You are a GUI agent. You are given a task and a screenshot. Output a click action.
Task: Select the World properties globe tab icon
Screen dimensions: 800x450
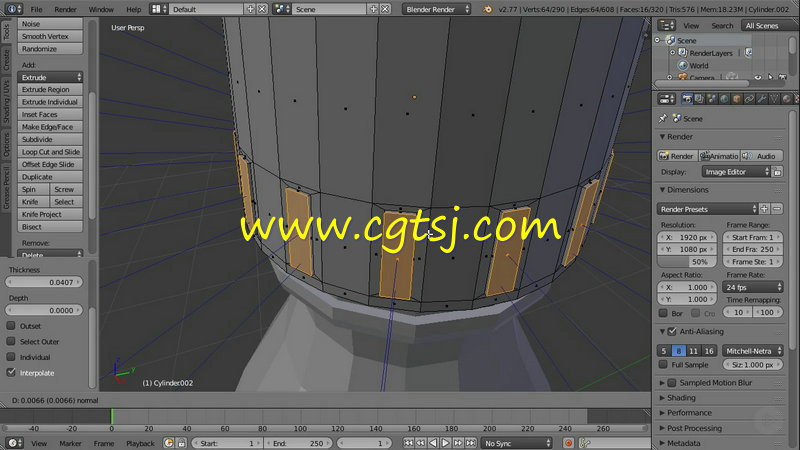pos(724,99)
